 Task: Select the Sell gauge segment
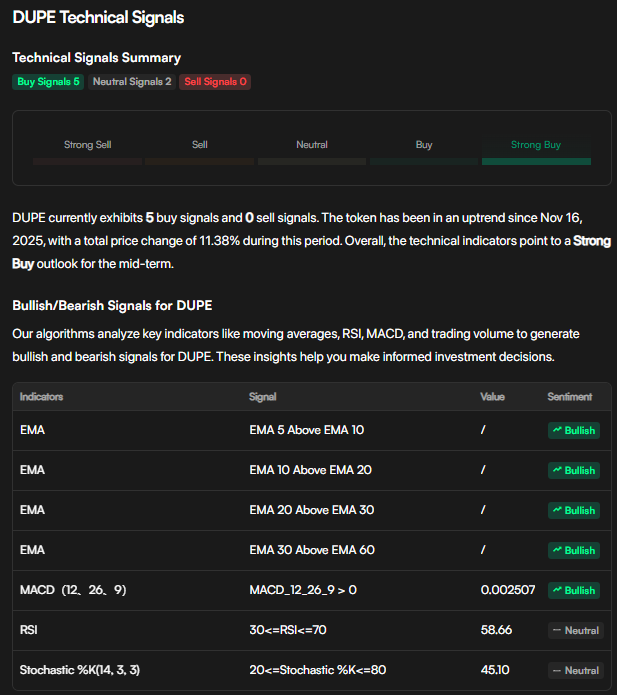(199, 151)
